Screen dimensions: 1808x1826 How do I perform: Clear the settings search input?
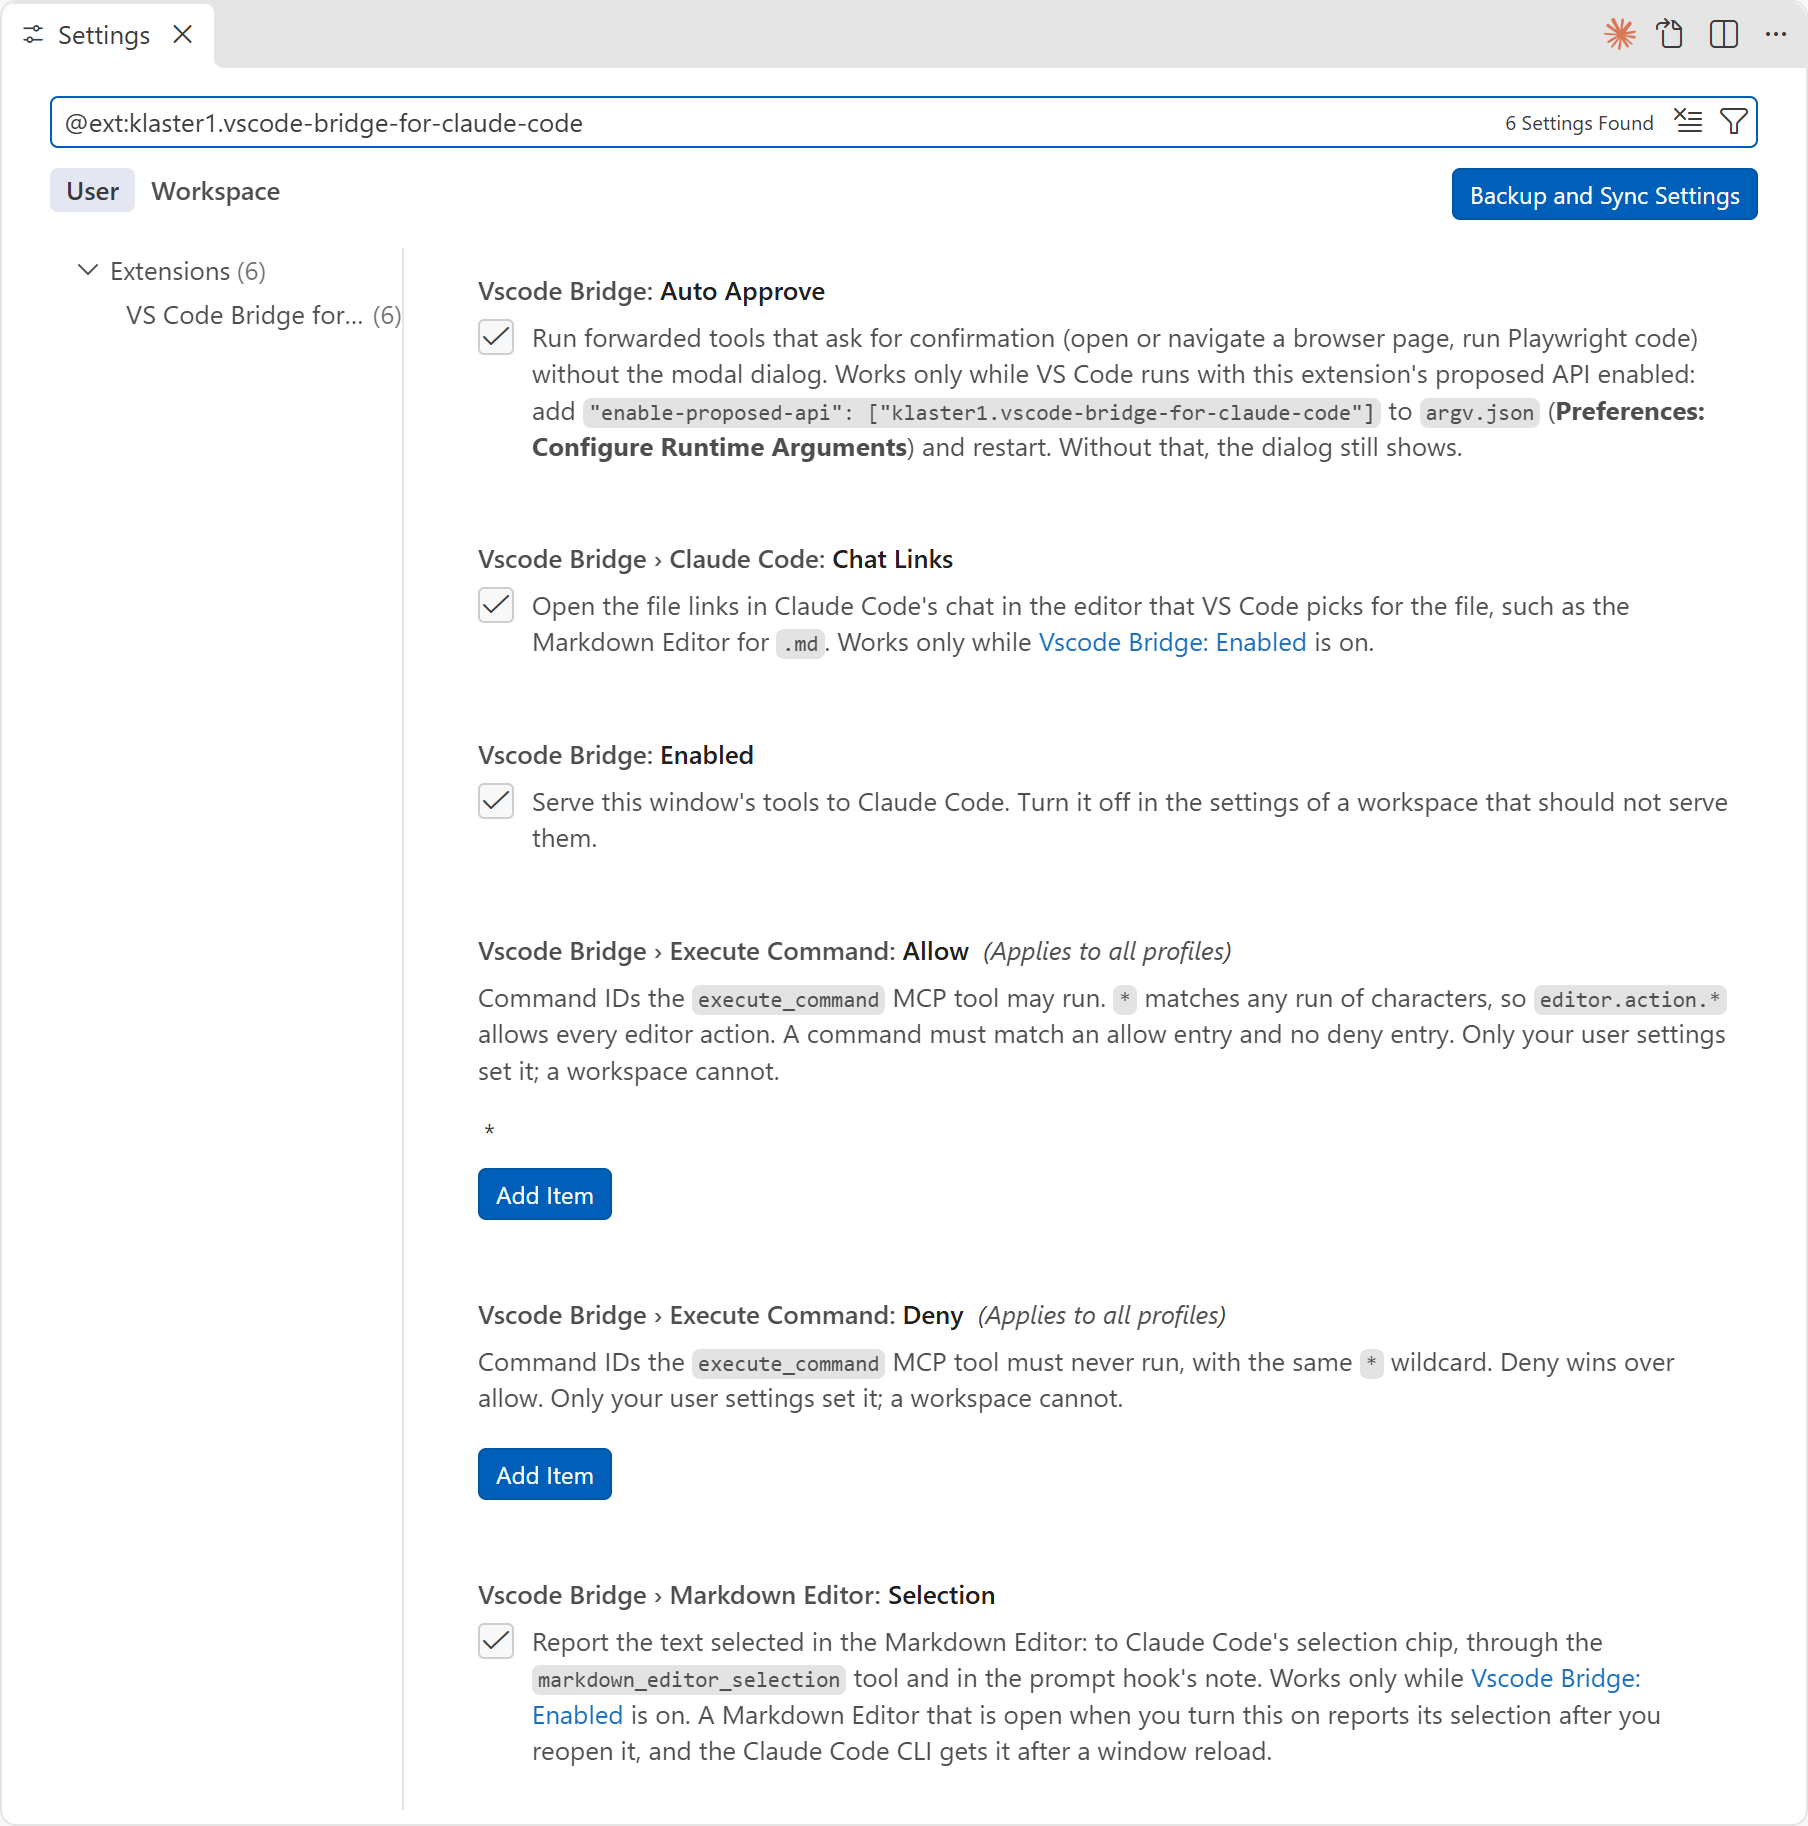tap(1688, 122)
